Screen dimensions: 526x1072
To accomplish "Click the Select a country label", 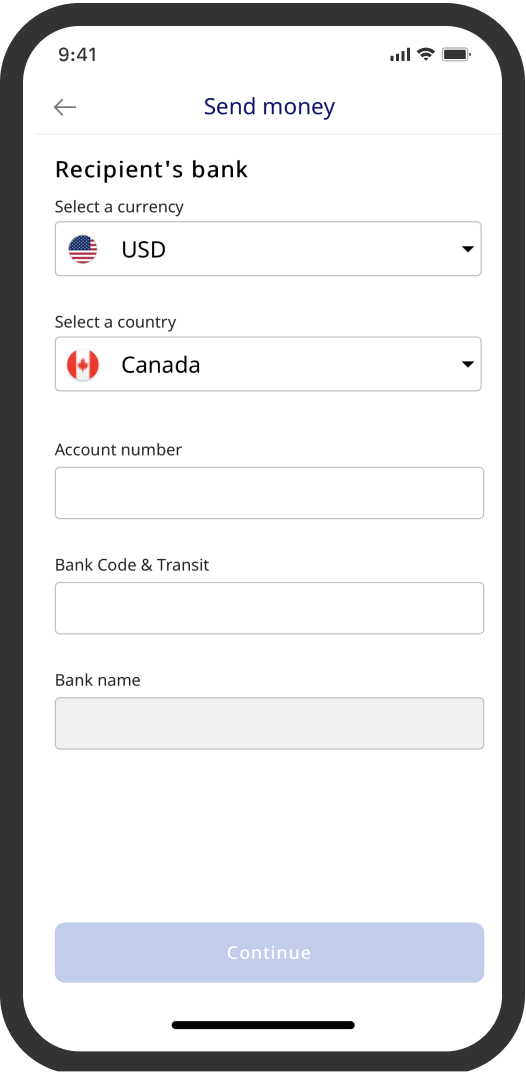I will [116, 322].
